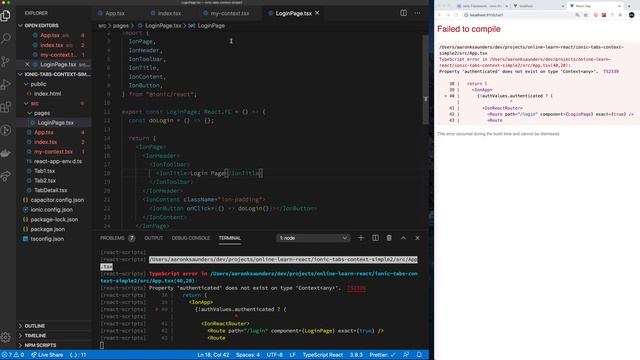Click the TypeScript version 3.8.3 status item

pos(356,355)
